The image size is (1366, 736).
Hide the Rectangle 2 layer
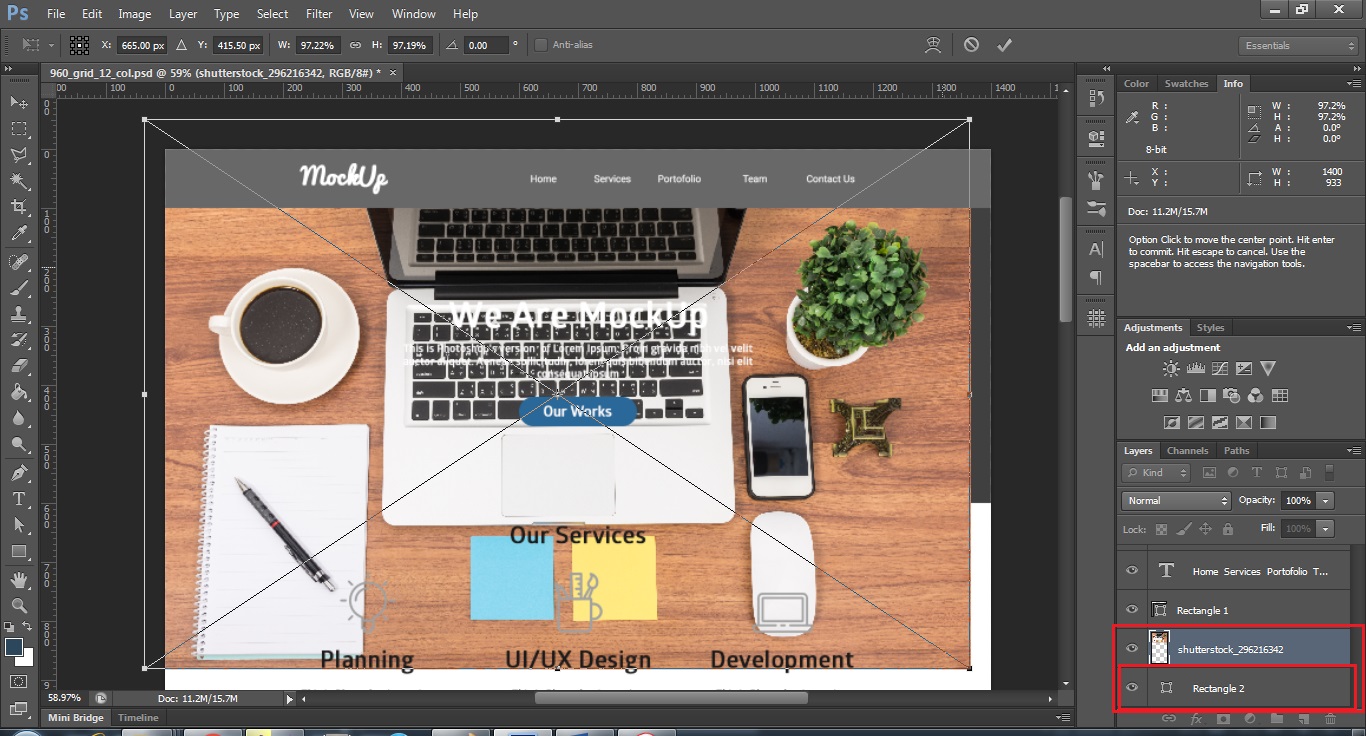(x=1132, y=688)
